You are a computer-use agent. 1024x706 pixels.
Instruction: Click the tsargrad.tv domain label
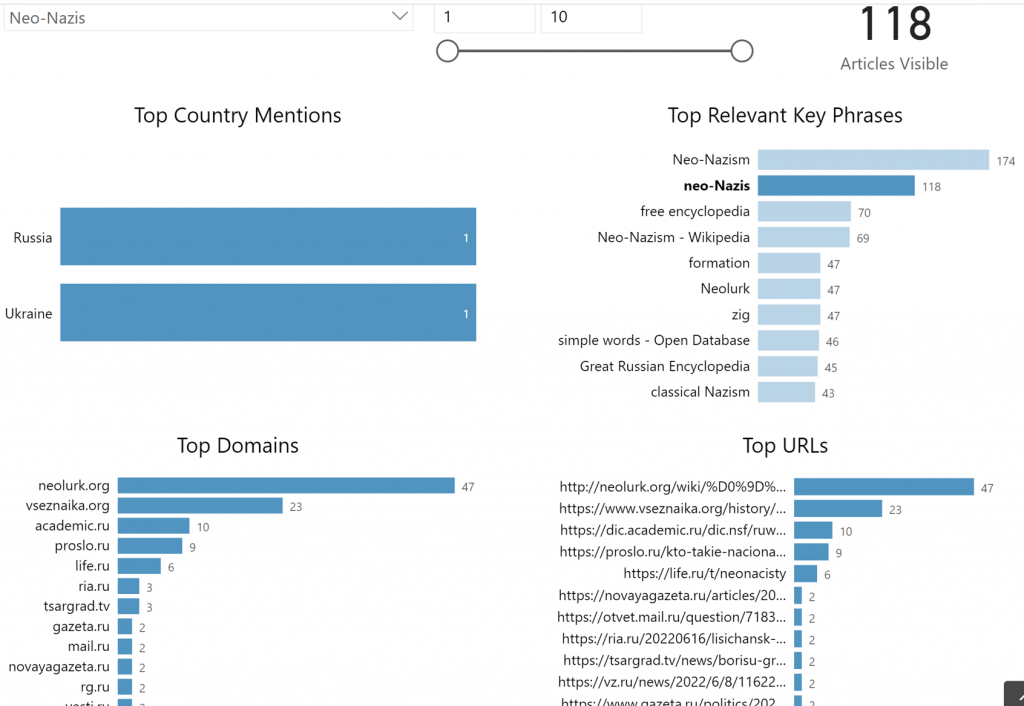click(x=76, y=606)
